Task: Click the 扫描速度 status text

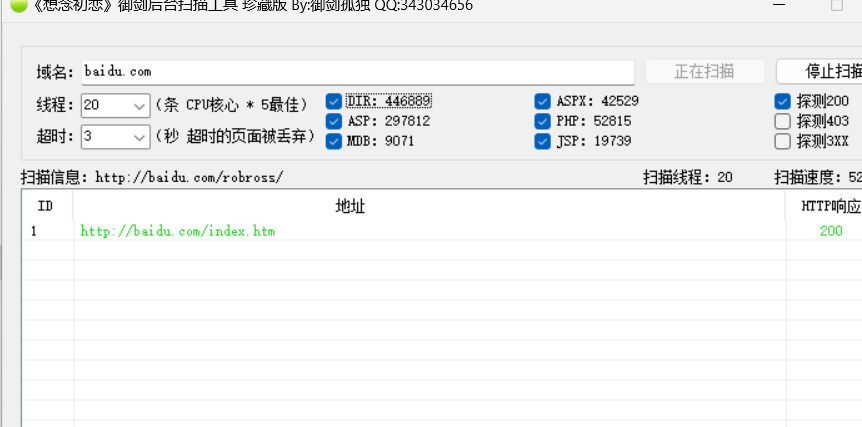Action: click(x=818, y=177)
